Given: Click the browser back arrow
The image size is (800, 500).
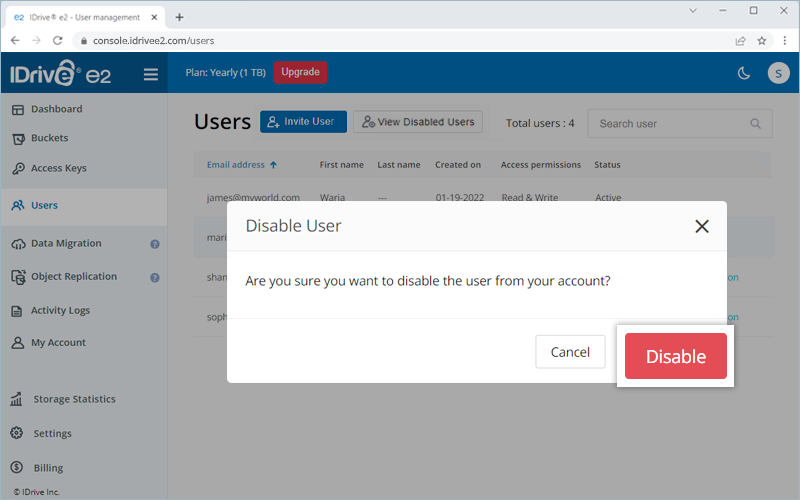Looking at the screenshot, I should click(x=15, y=40).
